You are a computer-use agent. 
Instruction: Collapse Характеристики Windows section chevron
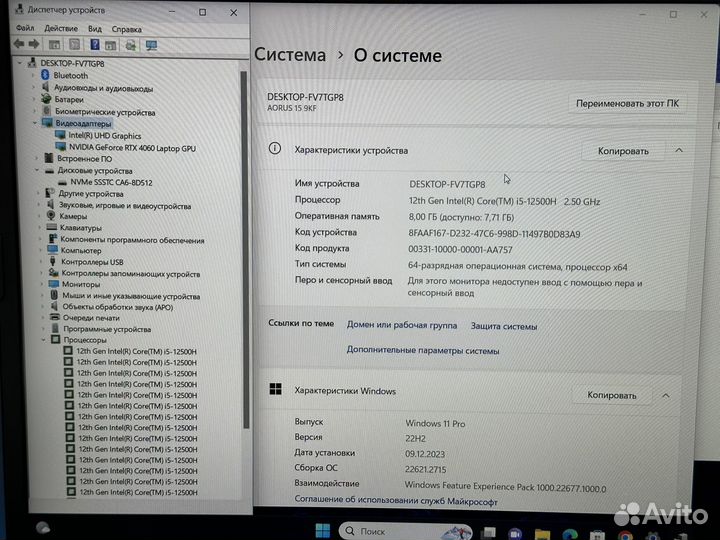666,395
